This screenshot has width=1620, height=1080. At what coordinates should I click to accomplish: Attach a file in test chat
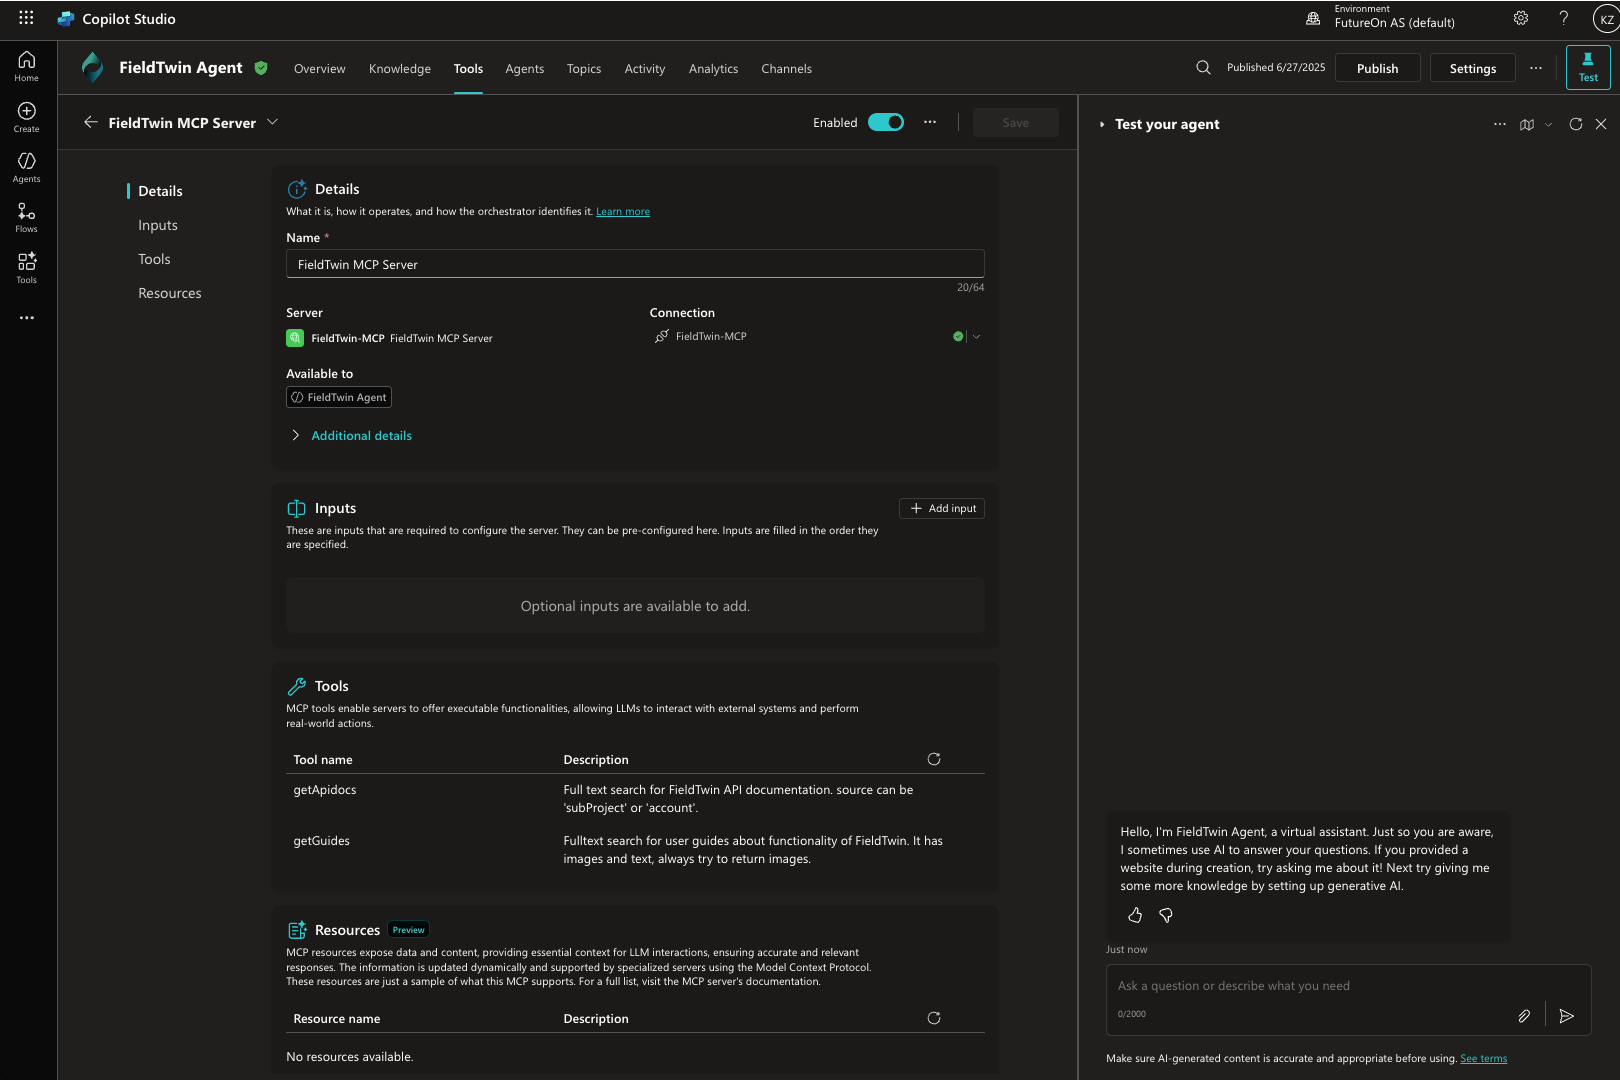[1524, 1016]
